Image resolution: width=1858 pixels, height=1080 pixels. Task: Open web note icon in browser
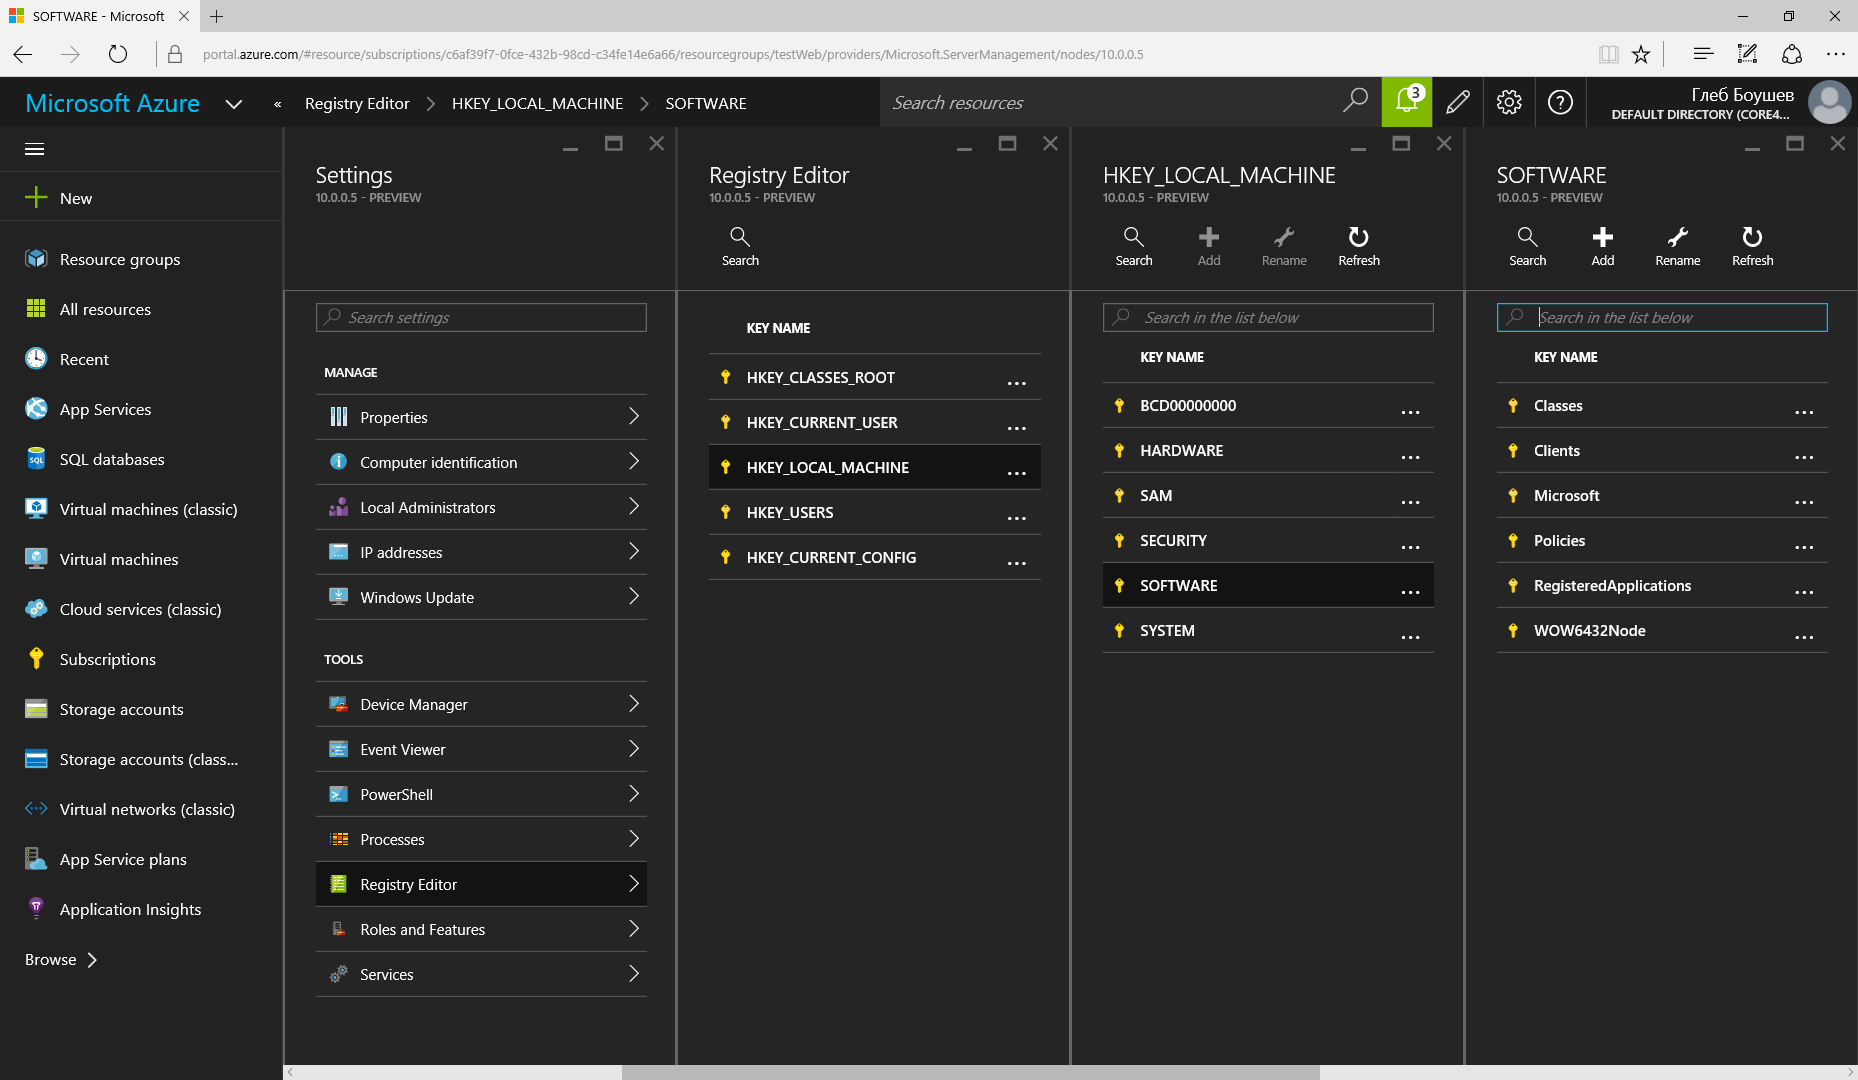click(x=1747, y=54)
